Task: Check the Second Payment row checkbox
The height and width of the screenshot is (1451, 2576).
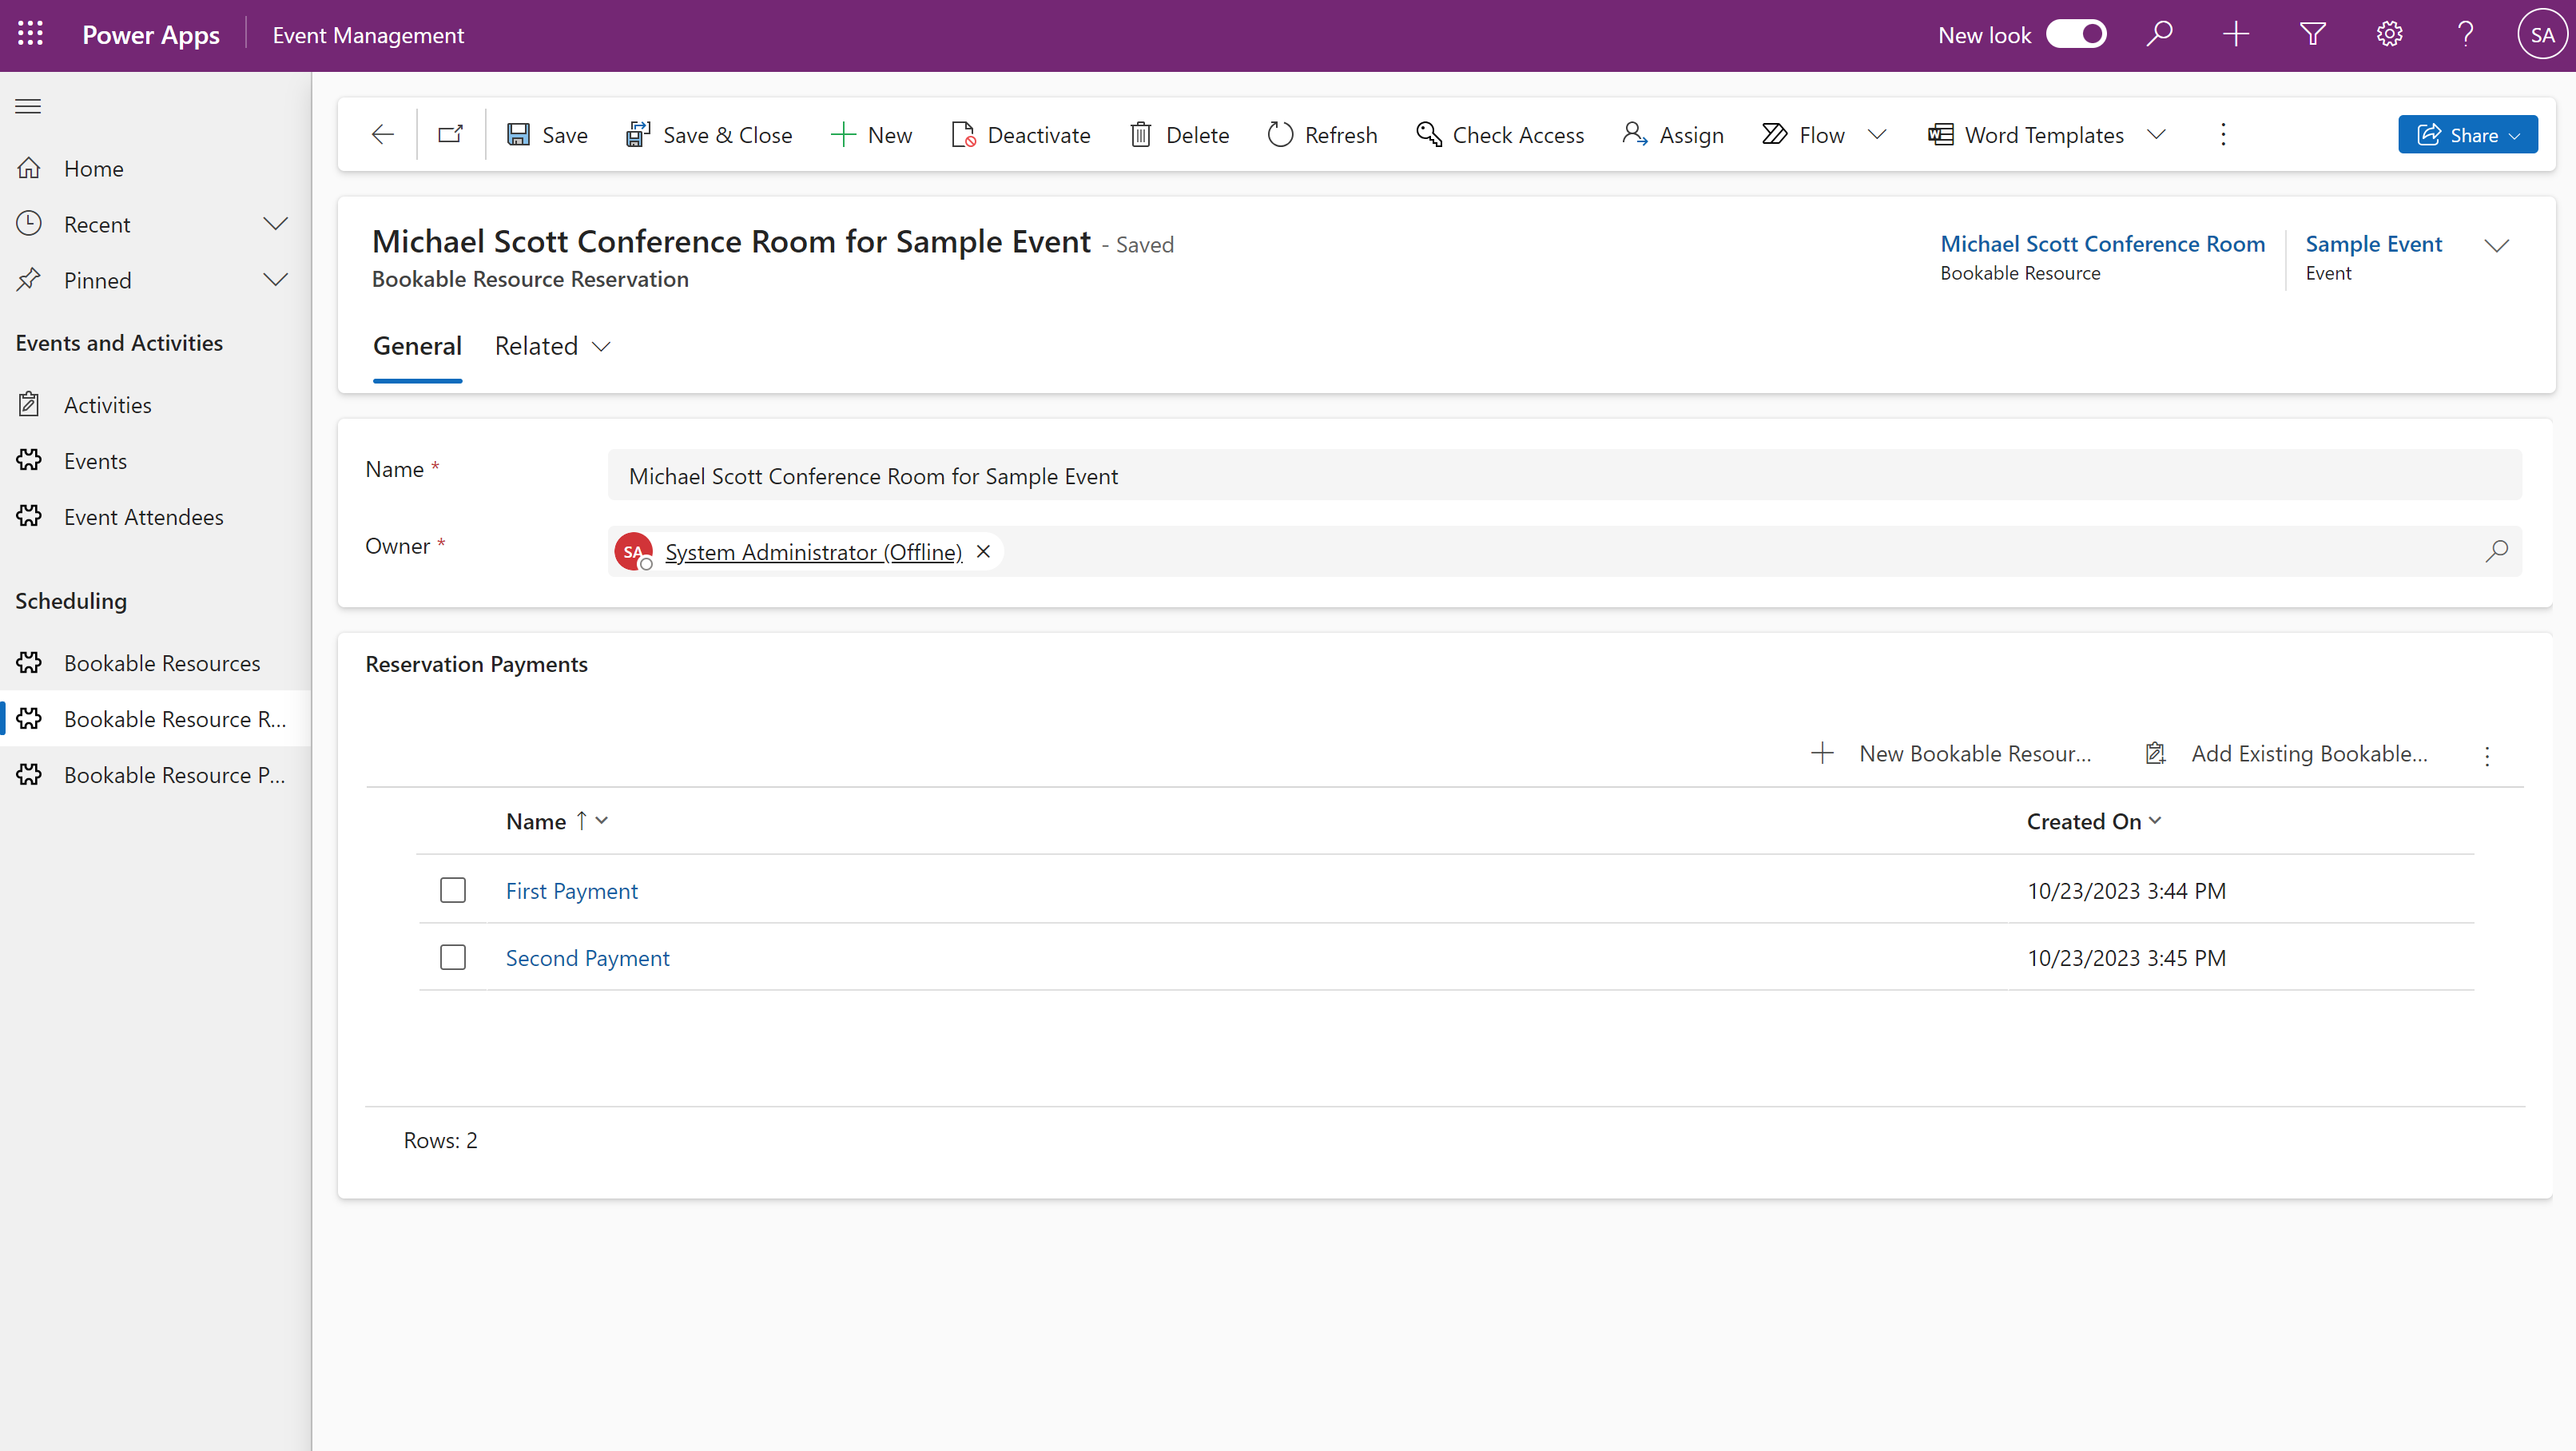Action: 452,957
